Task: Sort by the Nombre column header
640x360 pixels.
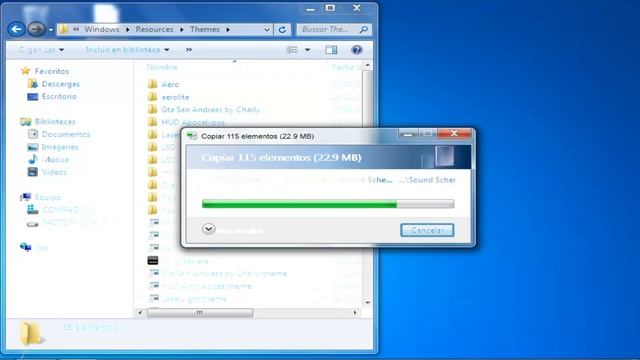Action: coord(162,67)
